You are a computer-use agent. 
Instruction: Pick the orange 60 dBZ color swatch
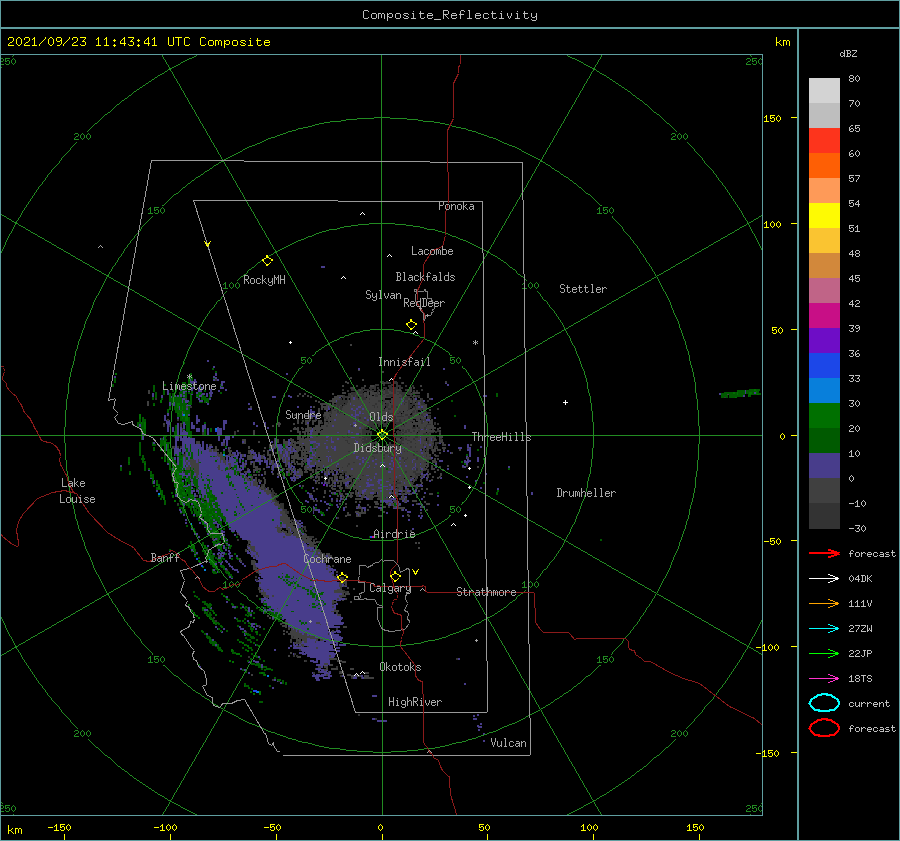[824, 165]
